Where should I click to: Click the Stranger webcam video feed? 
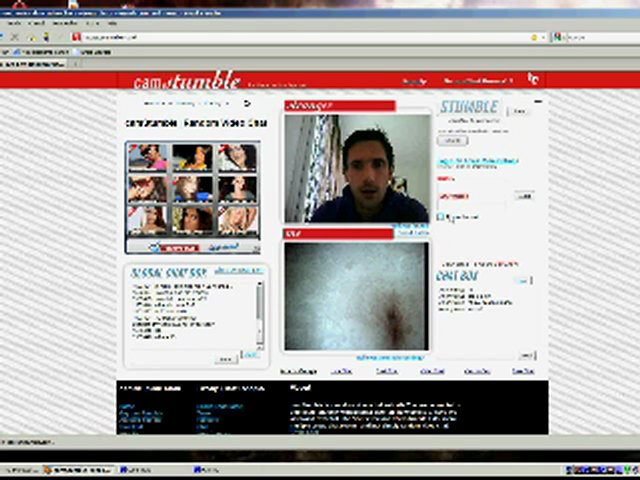pos(357,167)
